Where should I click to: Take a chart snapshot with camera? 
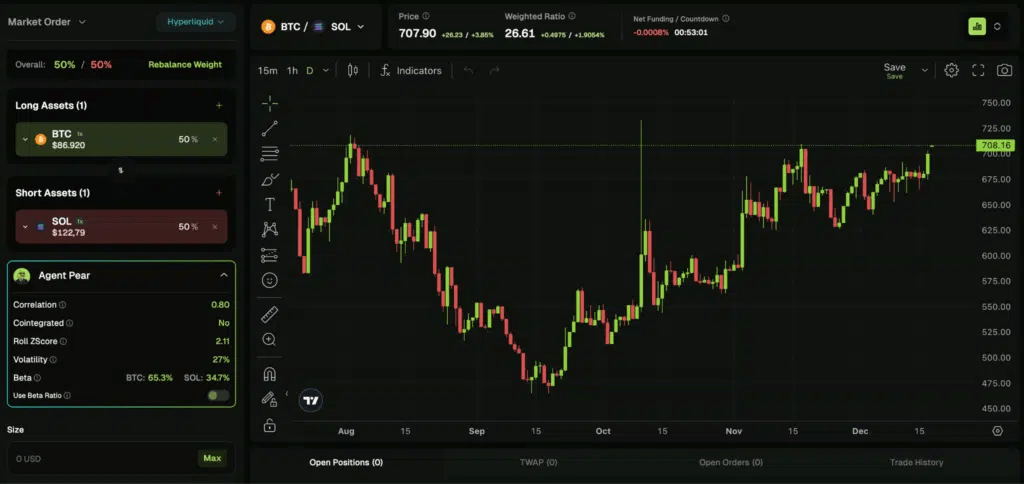pos(1004,71)
